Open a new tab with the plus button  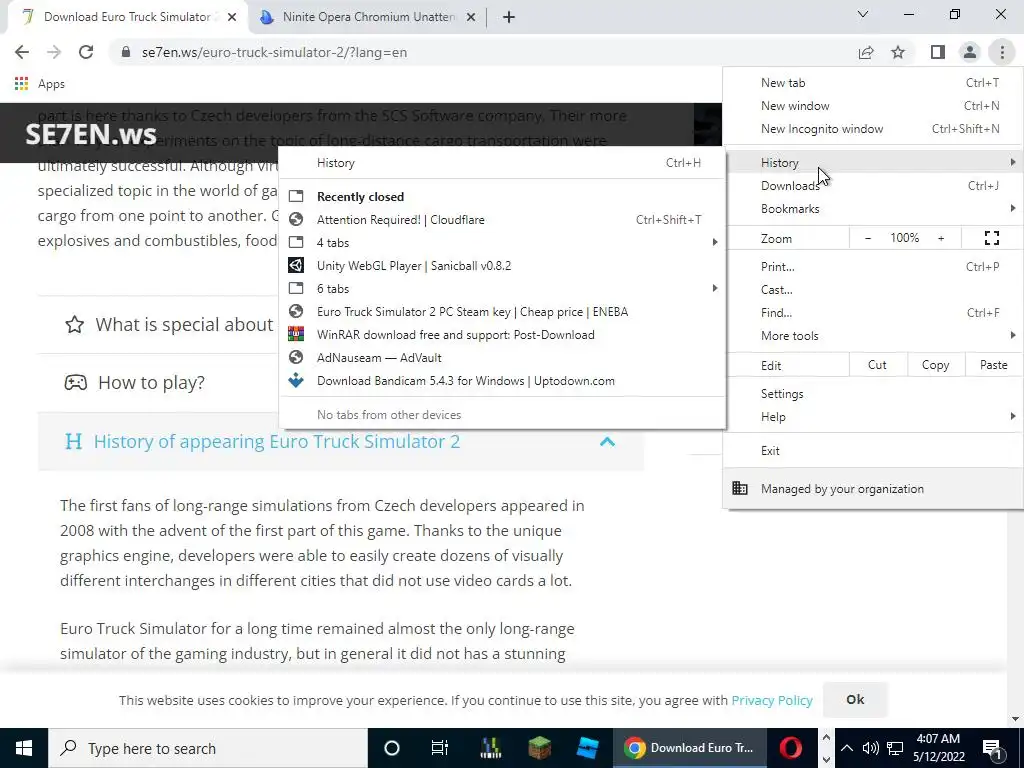509,17
